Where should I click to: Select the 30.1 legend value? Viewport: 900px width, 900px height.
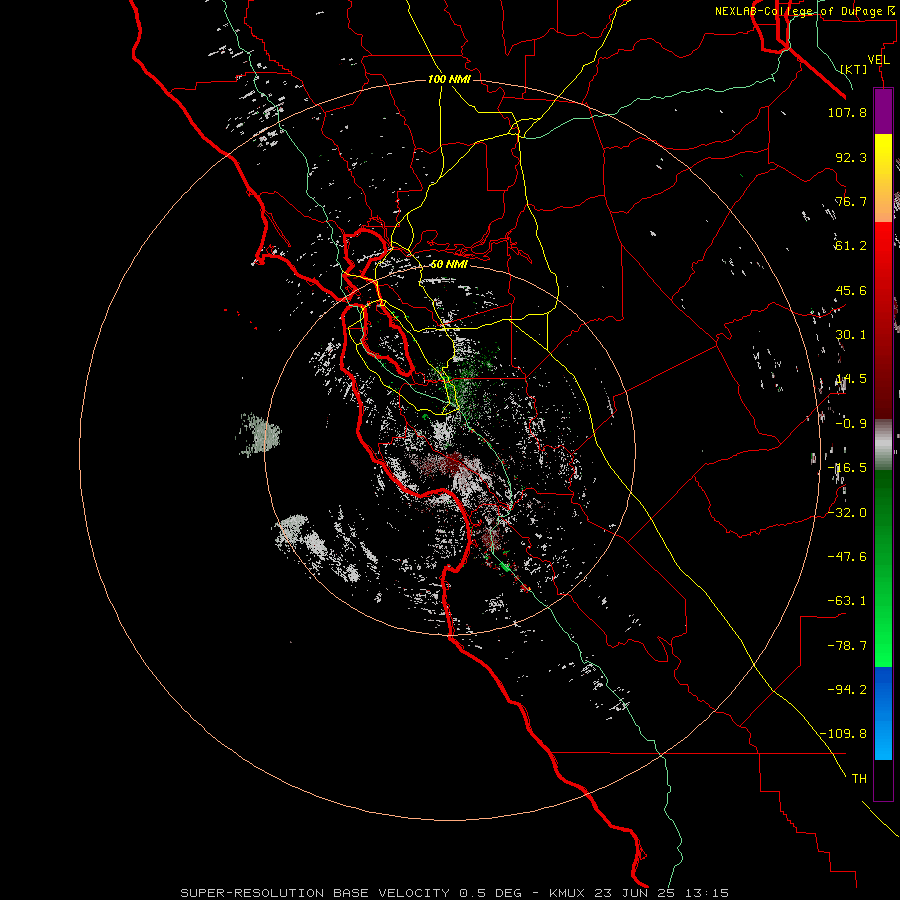pos(851,335)
